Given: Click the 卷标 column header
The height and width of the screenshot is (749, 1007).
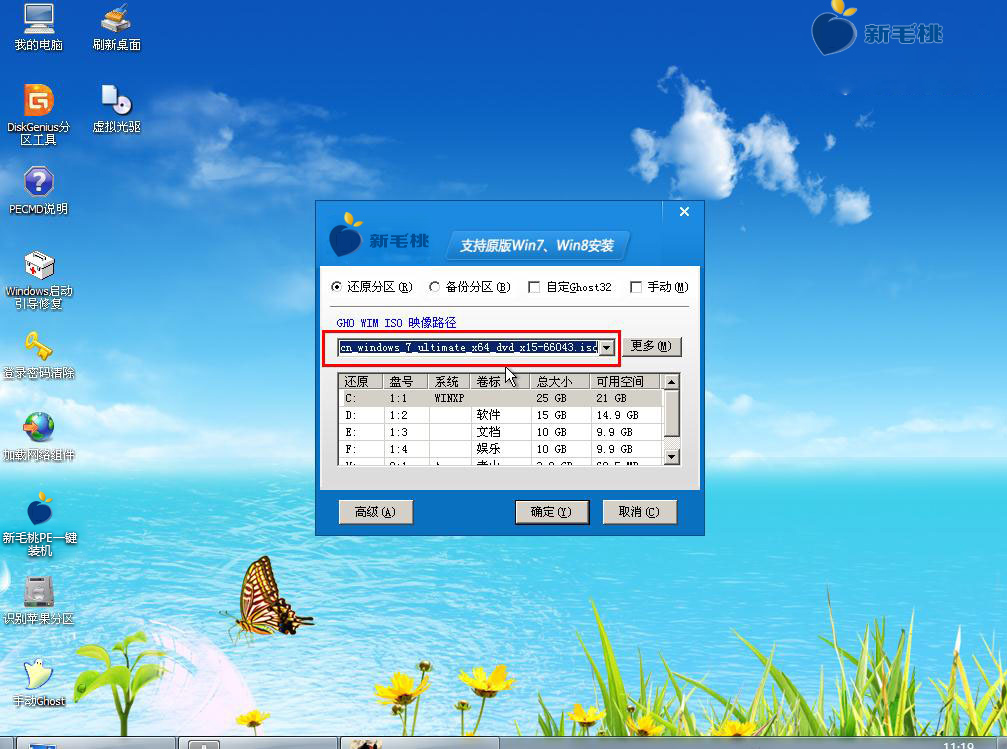Looking at the screenshot, I should [500, 382].
